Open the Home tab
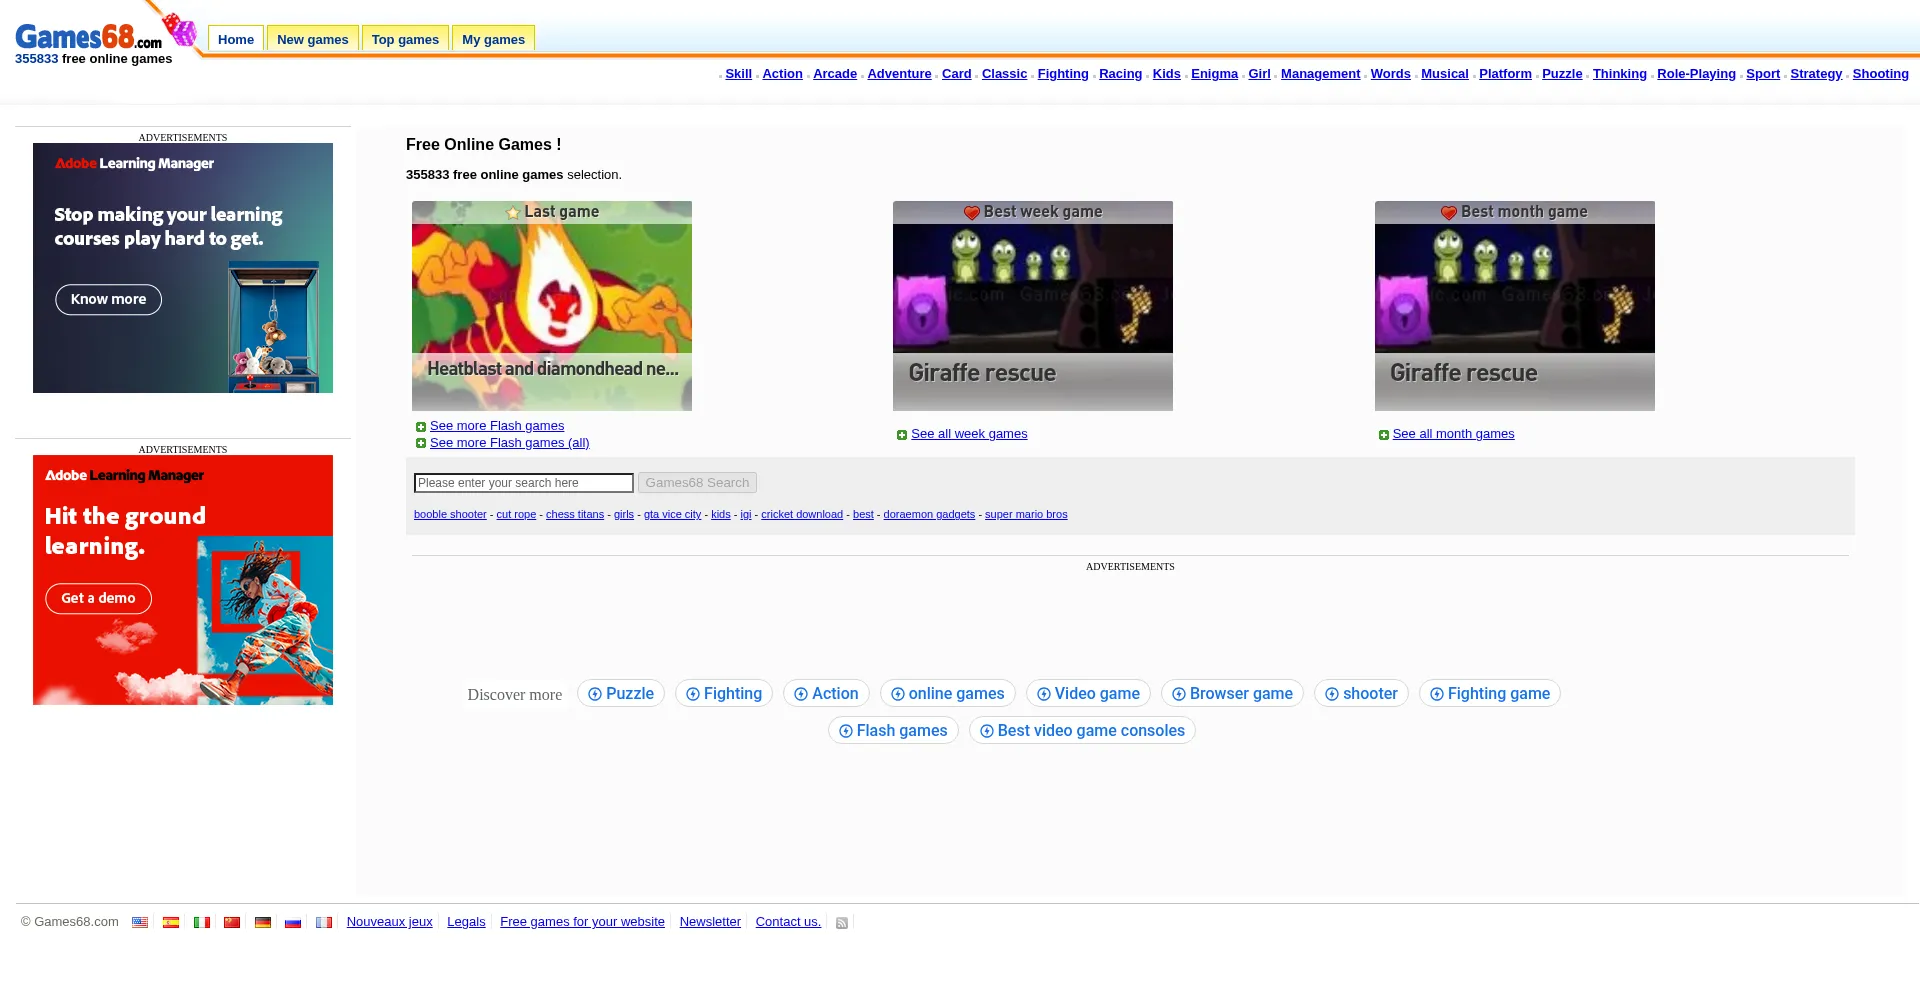Screen dimensions: 1920x993 [x=236, y=39]
